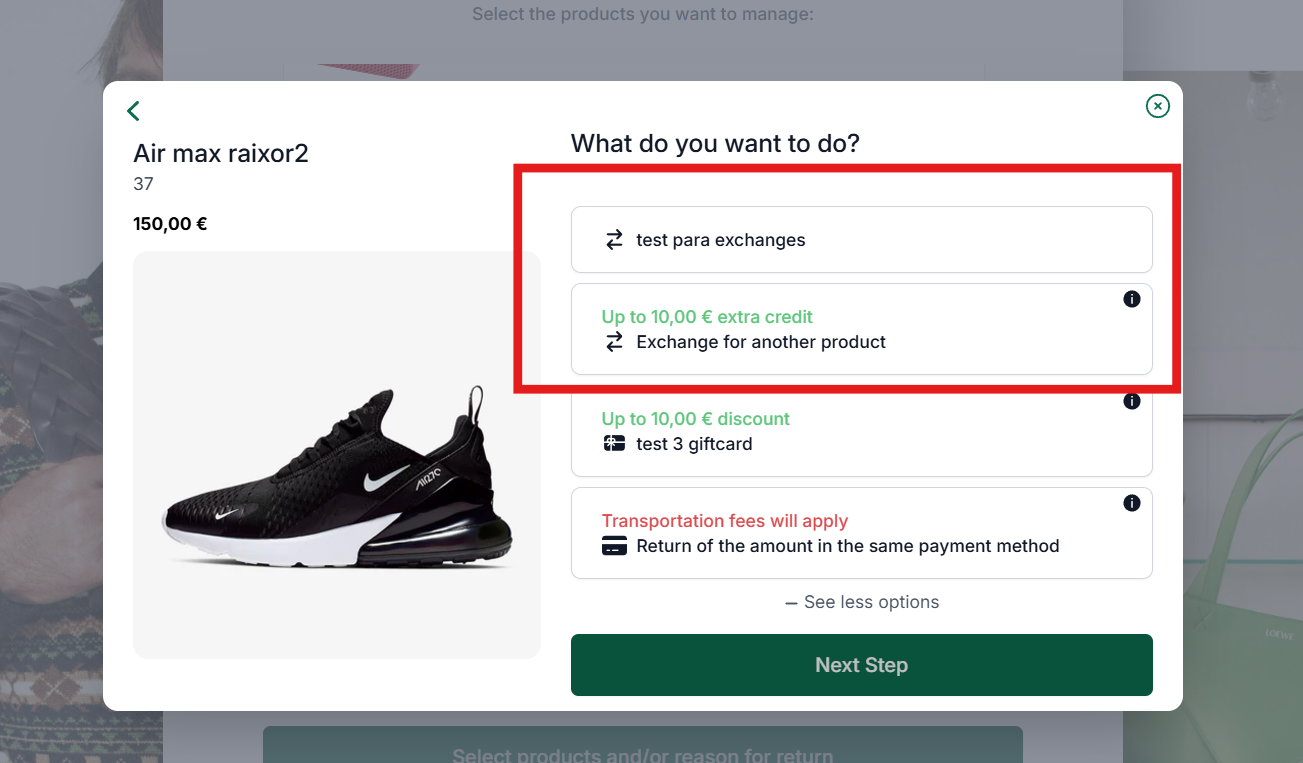Show info icon for test 3 giftcard option
This screenshot has width=1303, height=763.
click(x=1132, y=401)
